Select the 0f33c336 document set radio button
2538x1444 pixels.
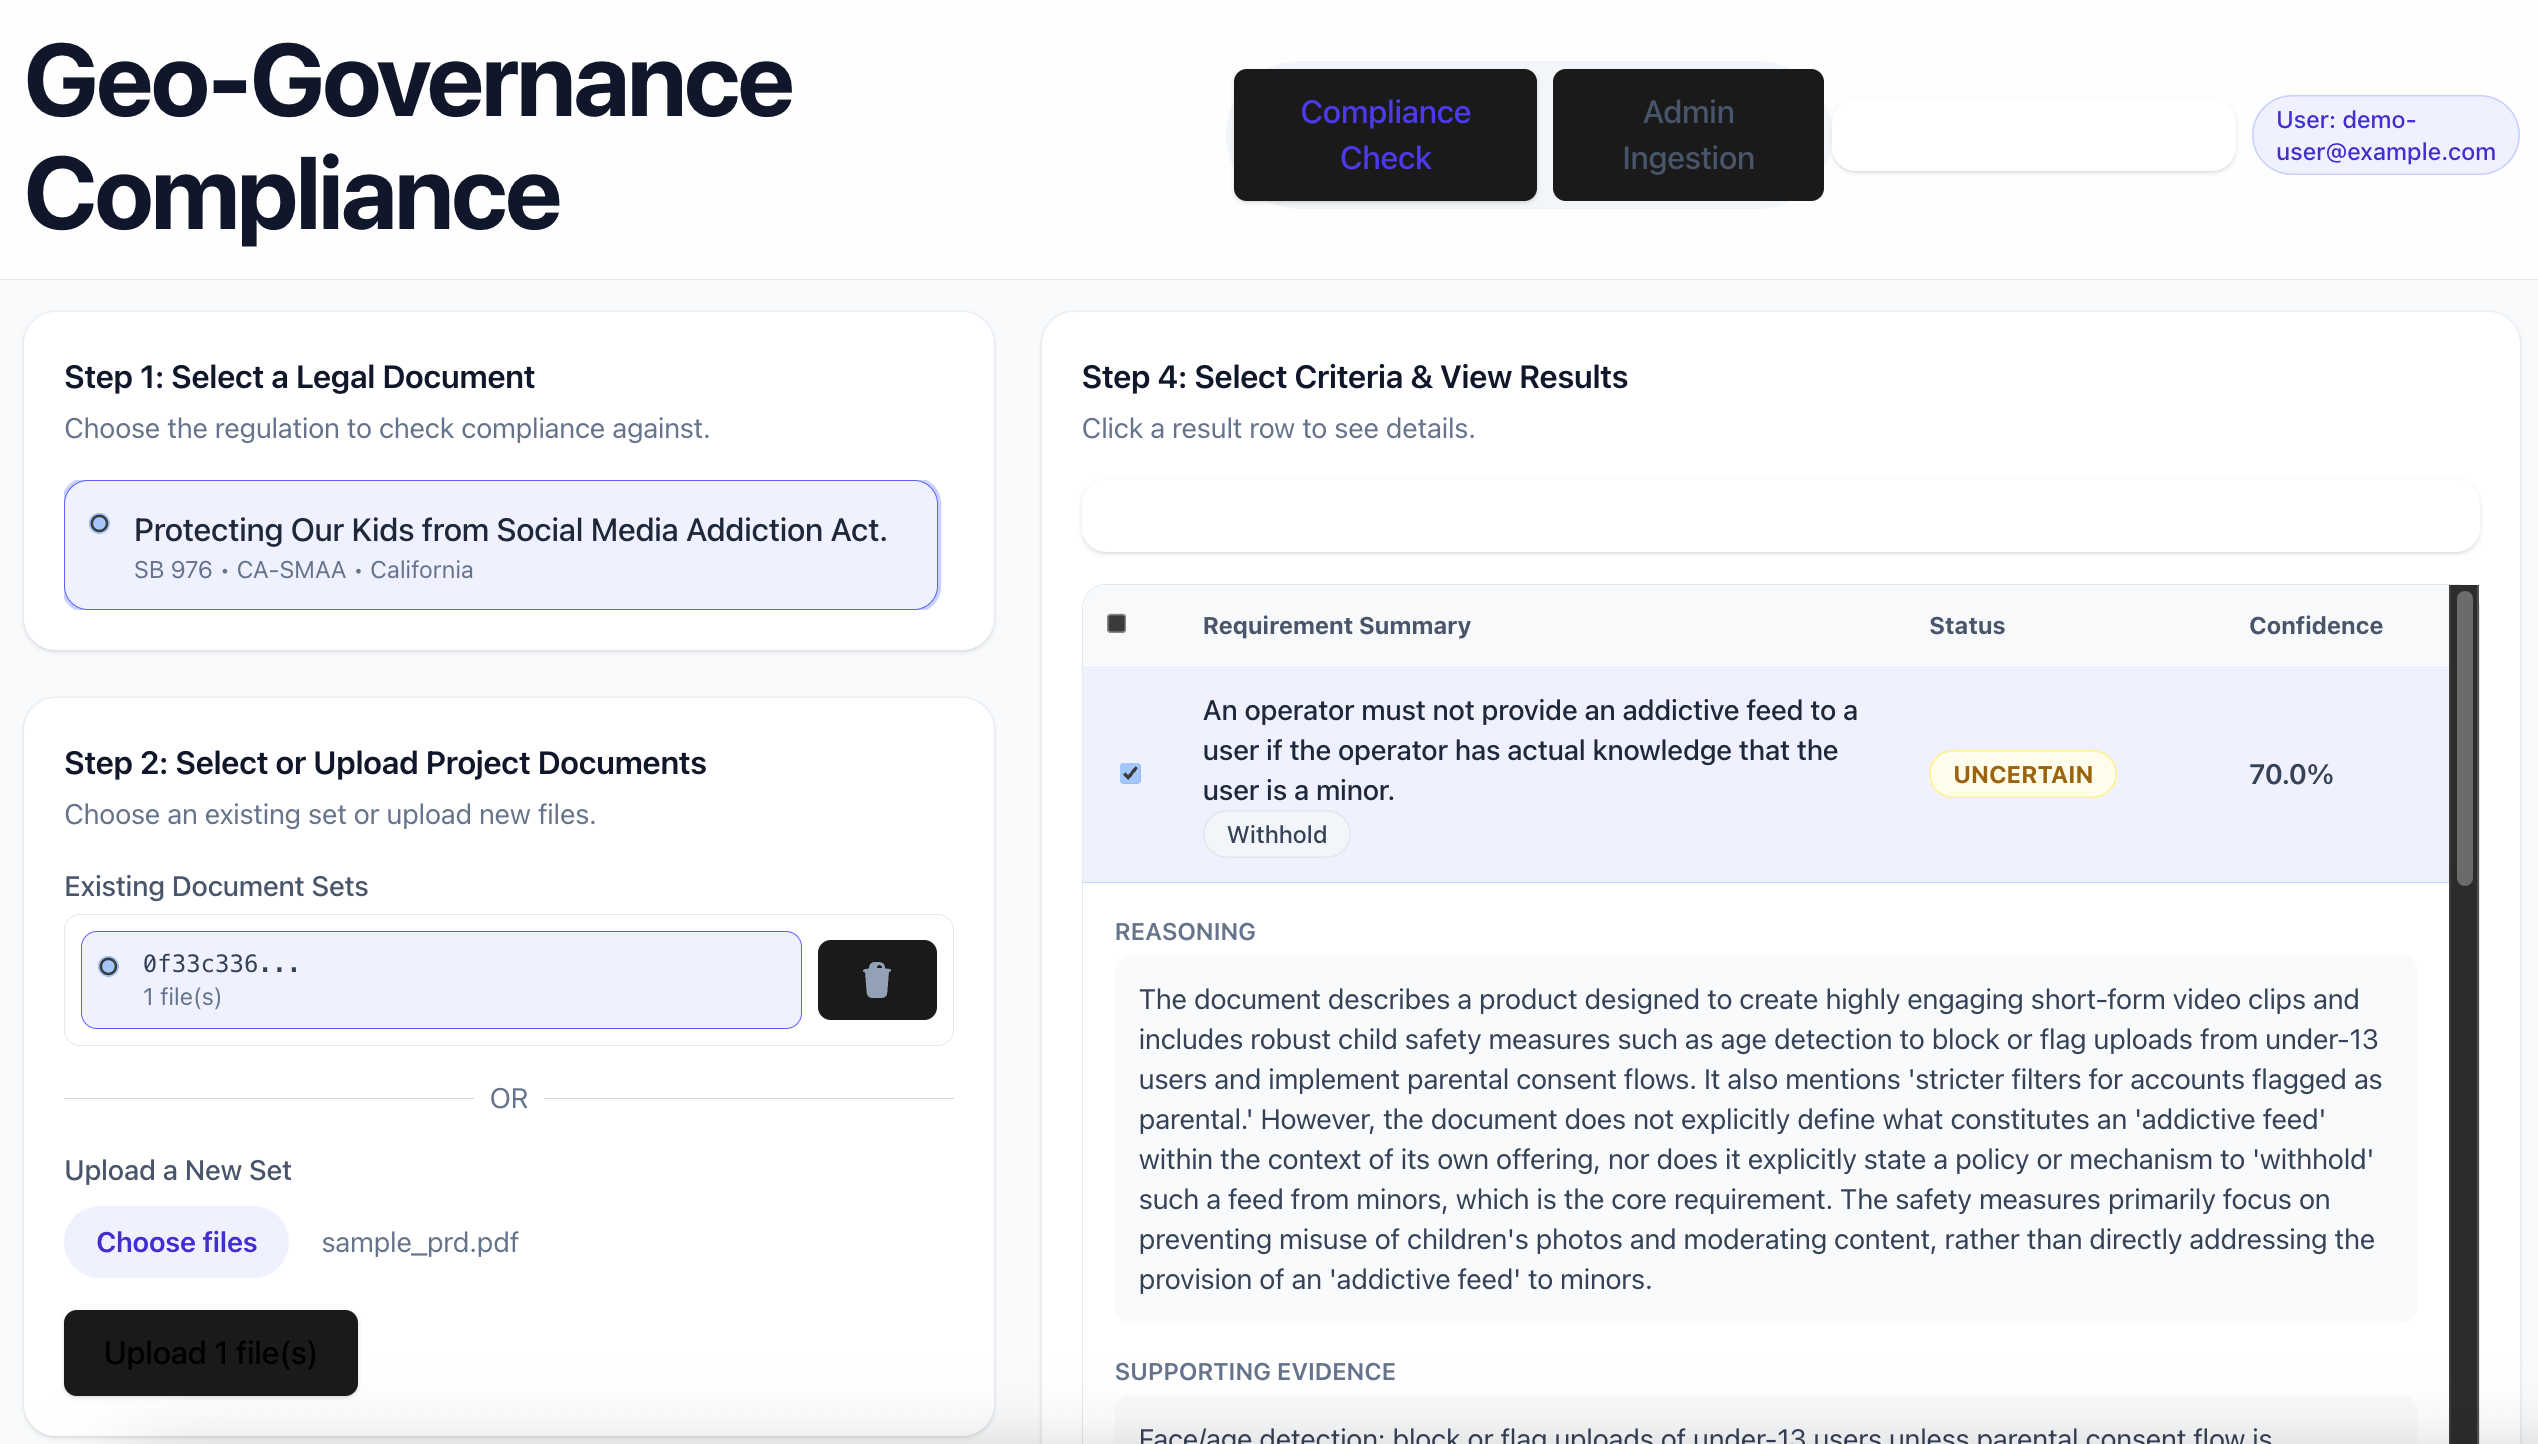109,966
